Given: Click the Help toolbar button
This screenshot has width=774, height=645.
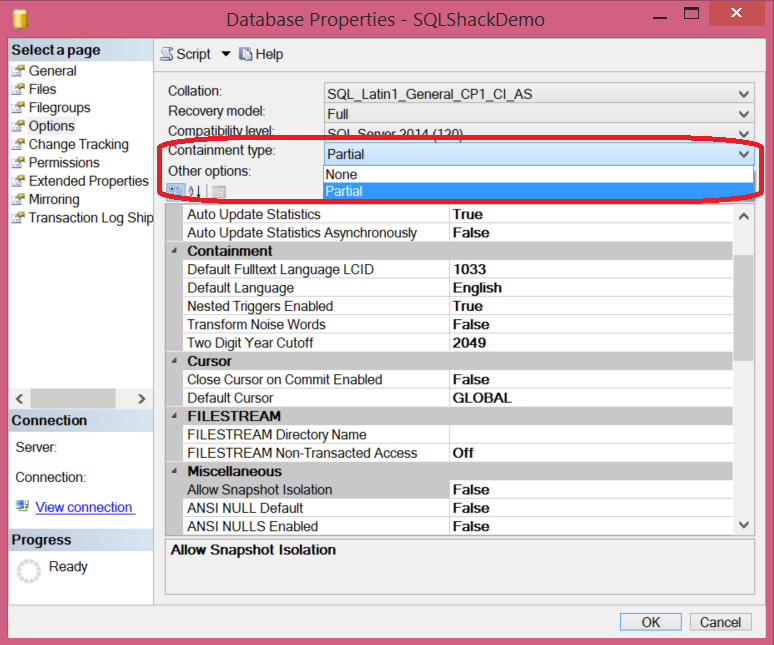Looking at the screenshot, I should 261,54.
